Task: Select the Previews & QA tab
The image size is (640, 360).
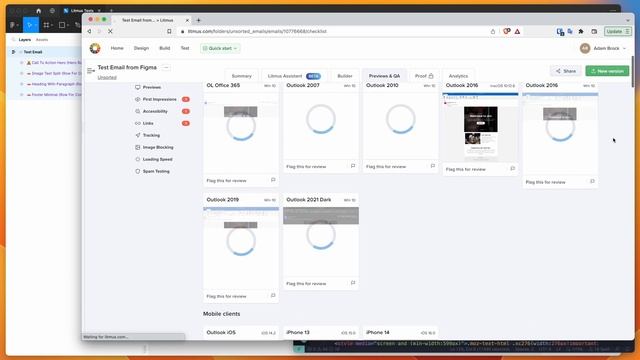Action: (x=384, y=76)
